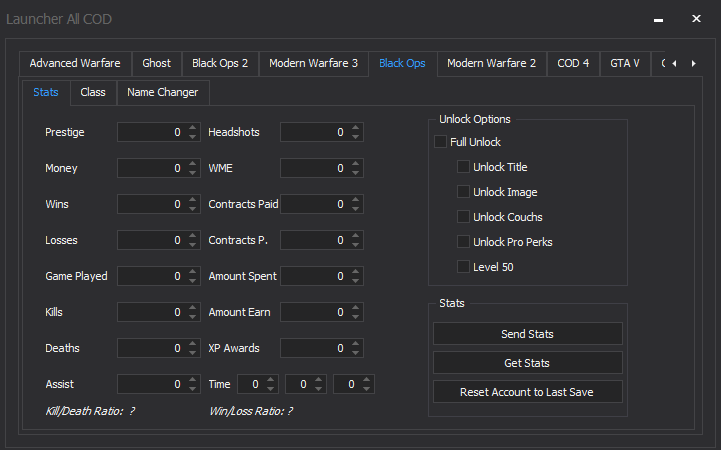The height and width of the screenshot is (450, 721).
Task: Increment the Deaths spinner
Action: pos(193,343)
